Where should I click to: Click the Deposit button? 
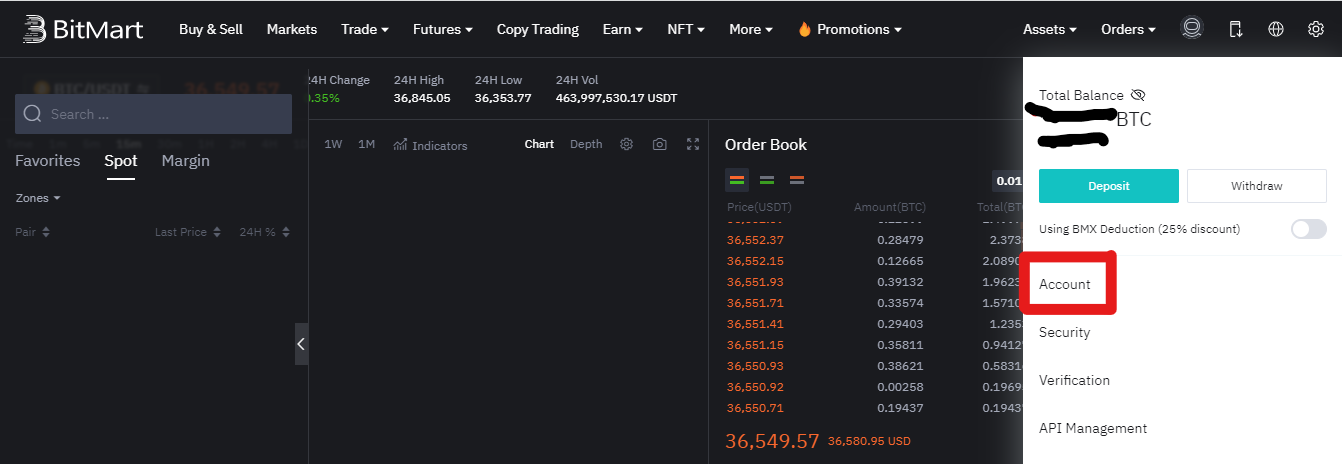pyautogui.click(x=1109, y=186)
